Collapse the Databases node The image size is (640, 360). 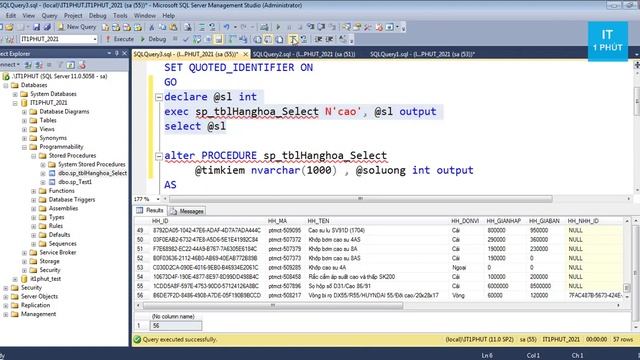(x=6, y=85)
